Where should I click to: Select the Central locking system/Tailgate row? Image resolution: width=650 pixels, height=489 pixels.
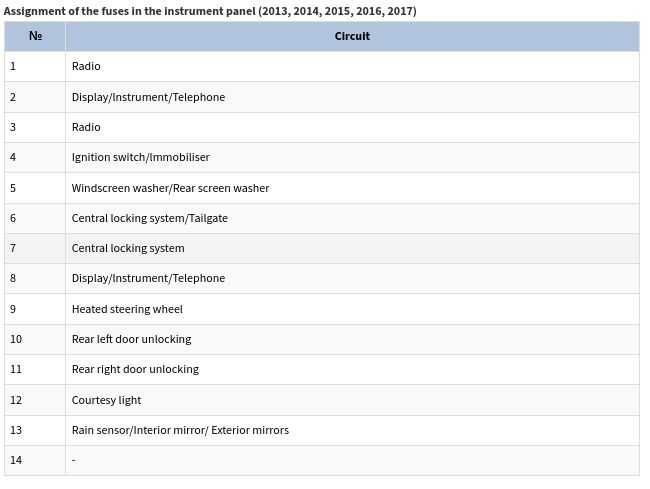coord(149,218)
